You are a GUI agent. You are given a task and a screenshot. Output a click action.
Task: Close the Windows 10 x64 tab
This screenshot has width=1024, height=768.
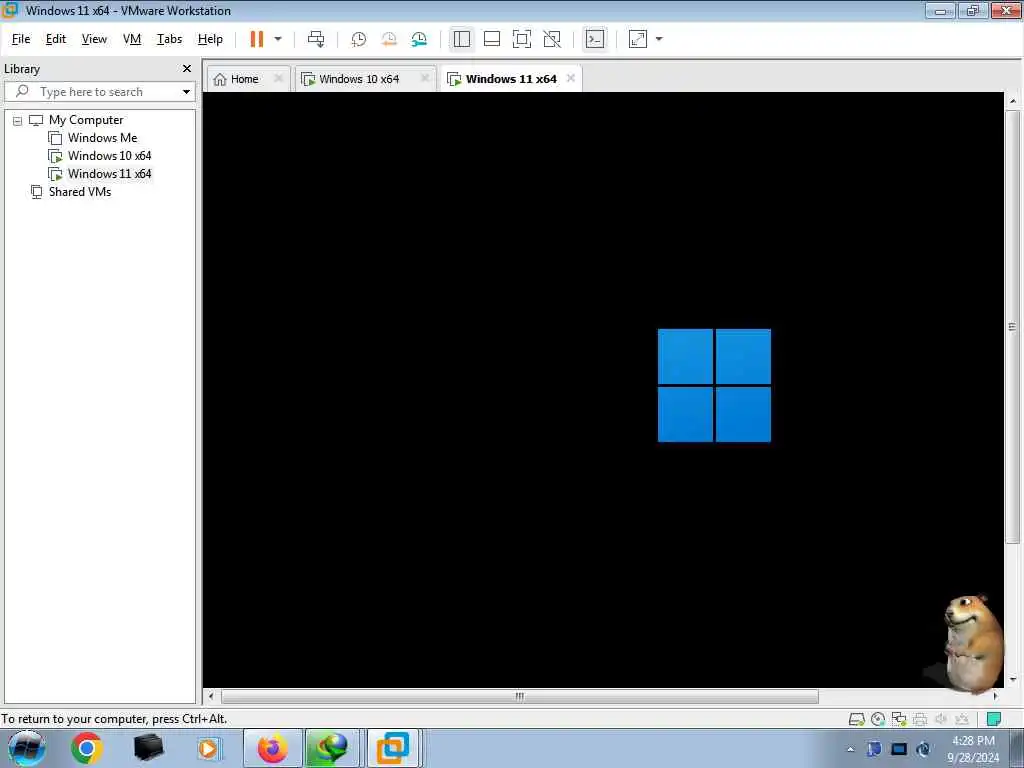click(425, 78)
